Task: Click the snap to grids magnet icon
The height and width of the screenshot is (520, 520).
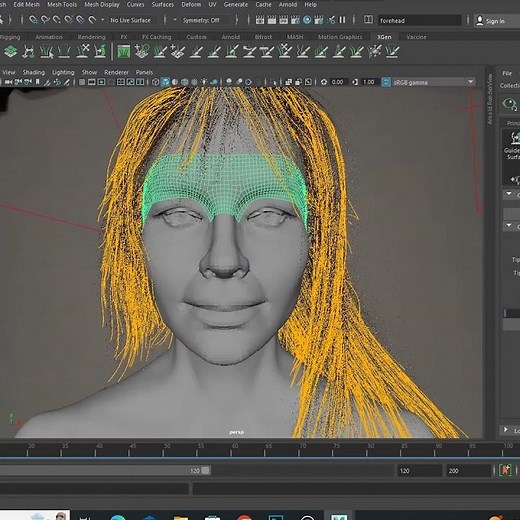Action: [33, 20]
